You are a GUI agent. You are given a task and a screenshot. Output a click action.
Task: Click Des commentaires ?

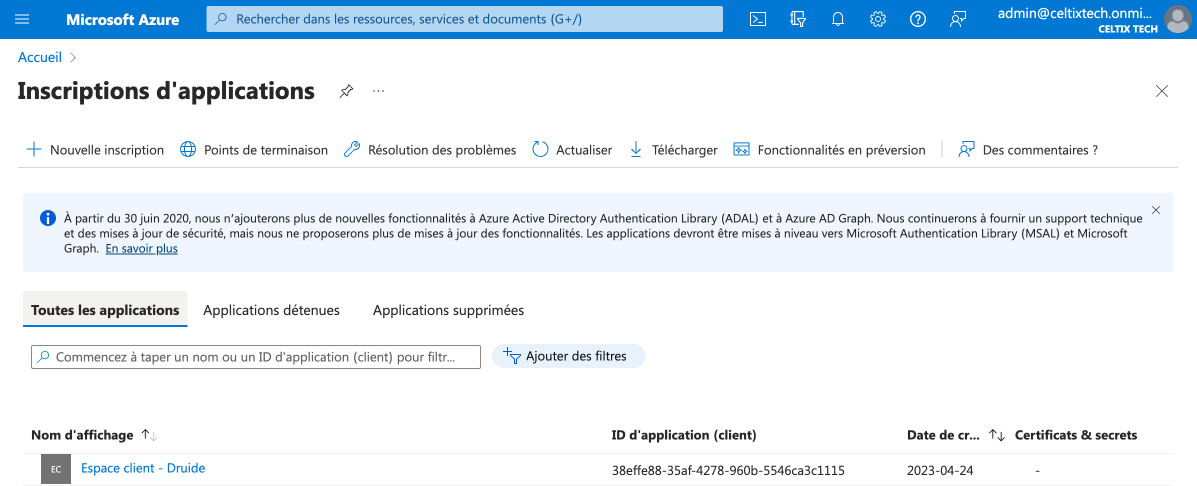click(1028, 150)
